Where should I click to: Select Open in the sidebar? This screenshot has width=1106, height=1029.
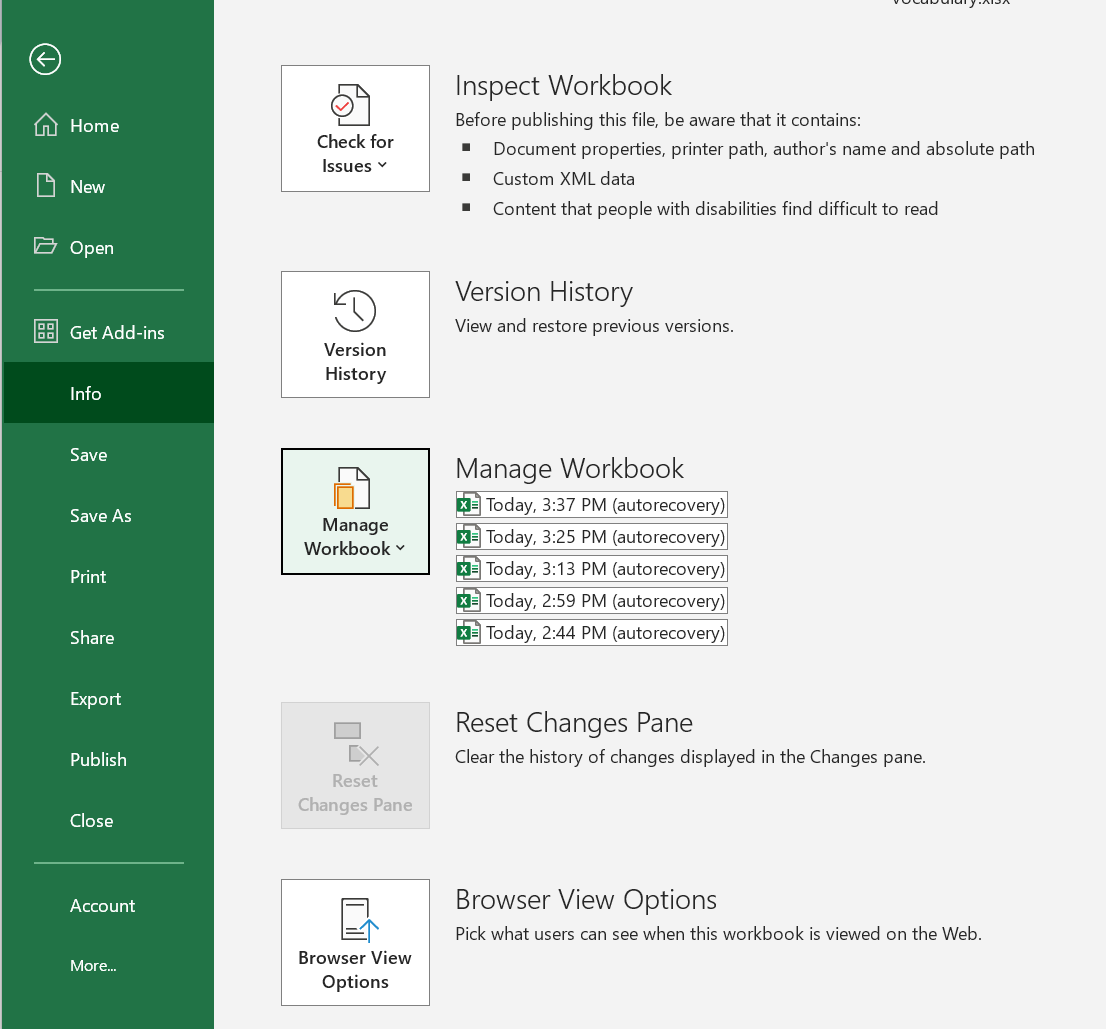[x=109, y=248]
